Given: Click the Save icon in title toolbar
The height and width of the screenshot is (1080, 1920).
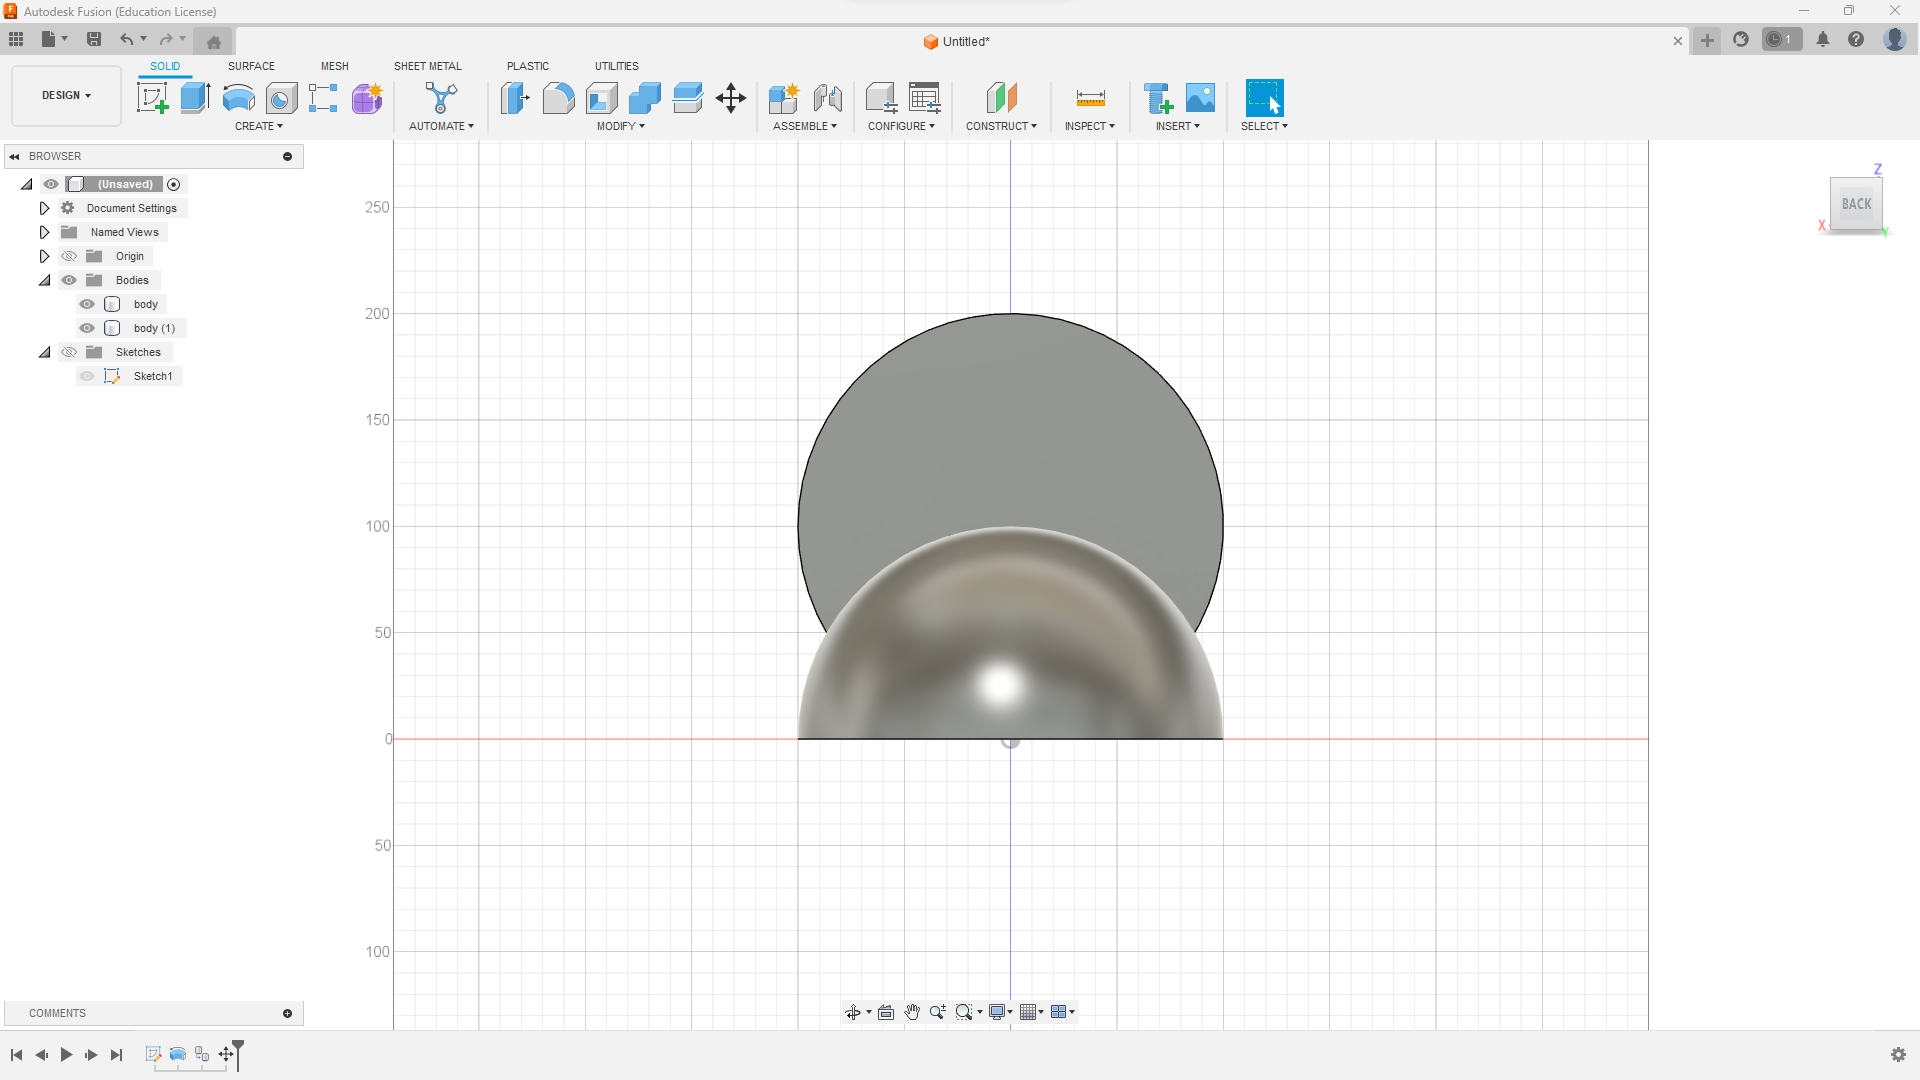Looking at the screenshot, I should click(94, 39).
